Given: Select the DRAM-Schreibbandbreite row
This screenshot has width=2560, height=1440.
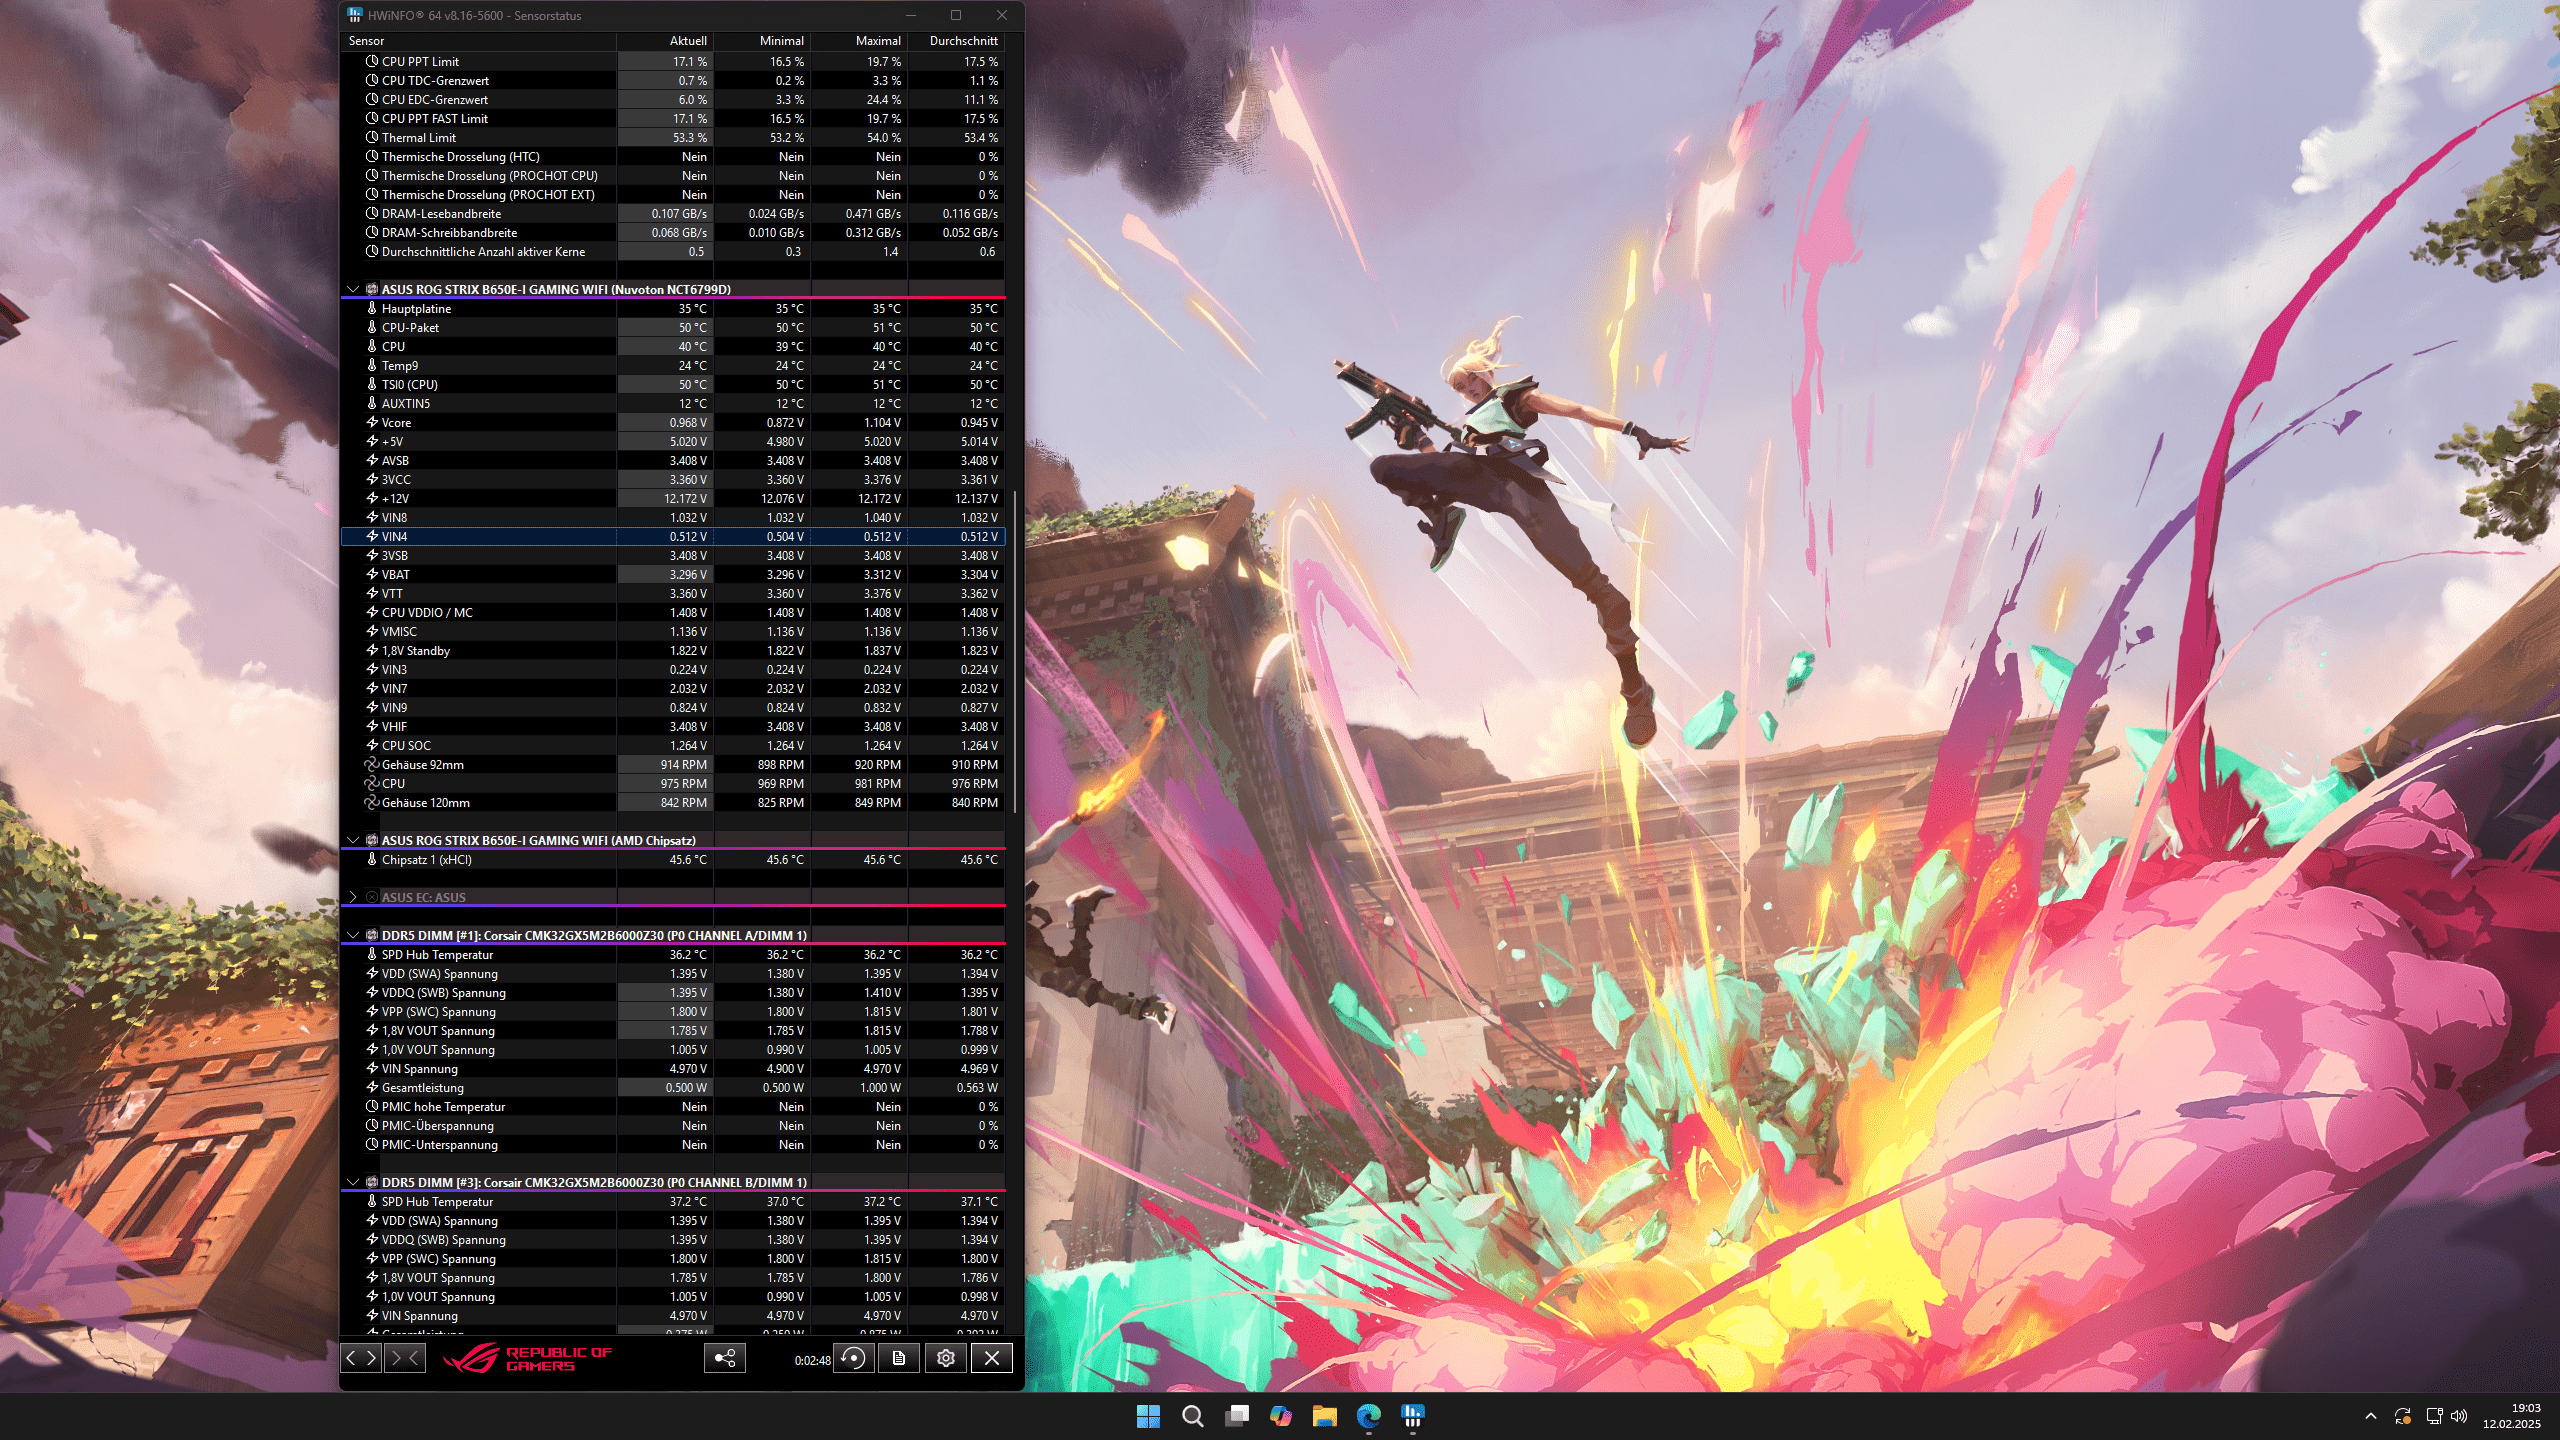Looking at the screenshot, I should pyautogui.click(x=673, y=232).
